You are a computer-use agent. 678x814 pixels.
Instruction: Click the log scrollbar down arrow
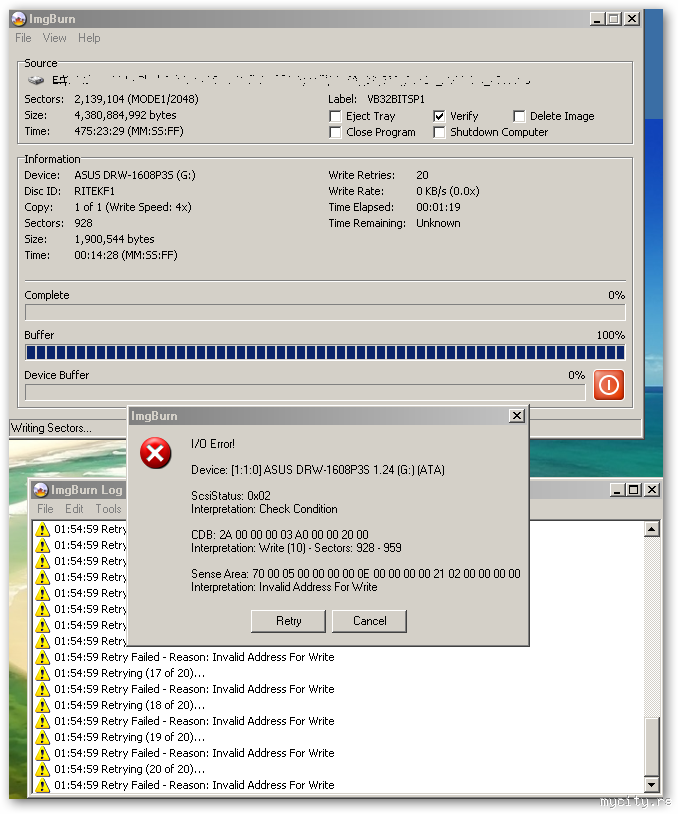[652, 784]
